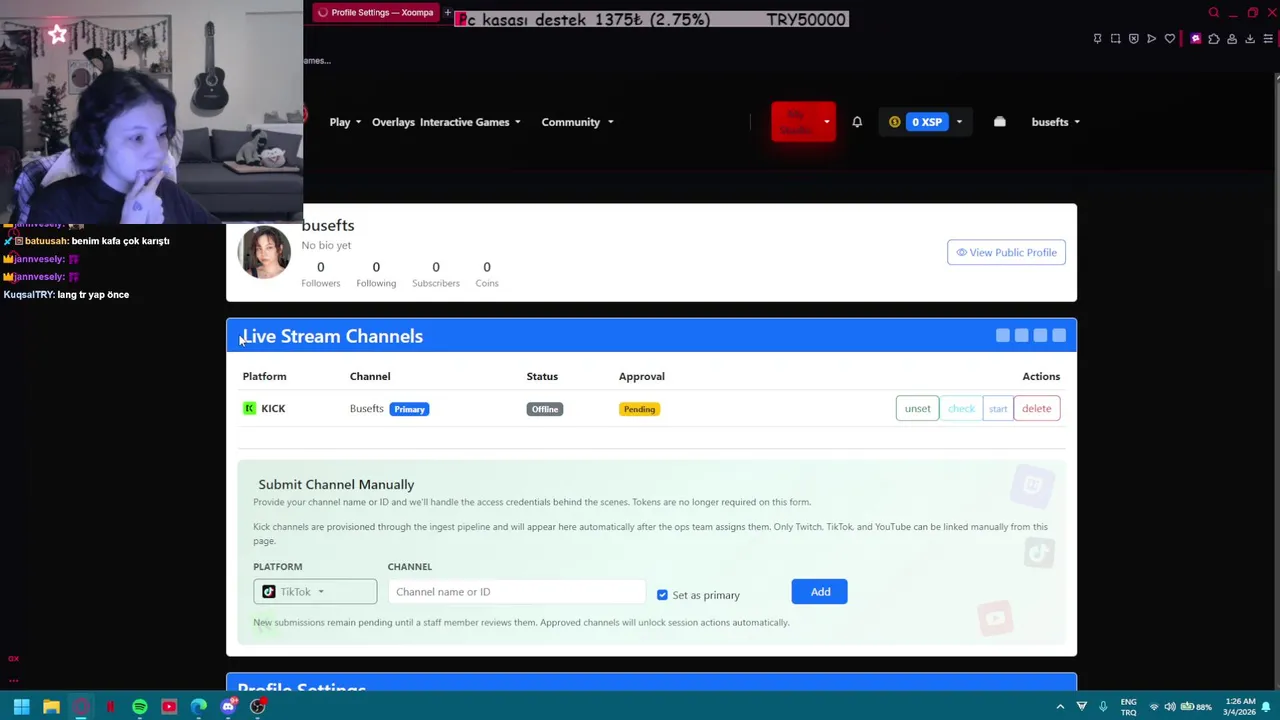Open YouTube app in taskbar
The height and width of the screenshot is (720, 1280).
169,707
